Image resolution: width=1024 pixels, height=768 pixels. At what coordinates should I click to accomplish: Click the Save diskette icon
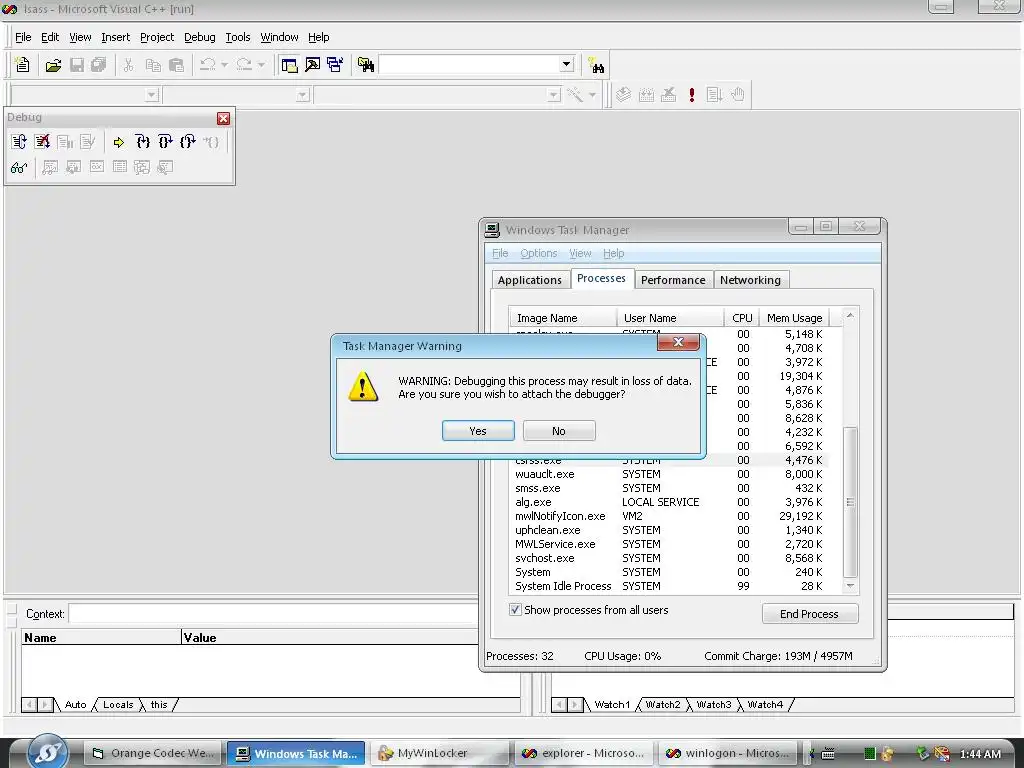click(77, 65)
